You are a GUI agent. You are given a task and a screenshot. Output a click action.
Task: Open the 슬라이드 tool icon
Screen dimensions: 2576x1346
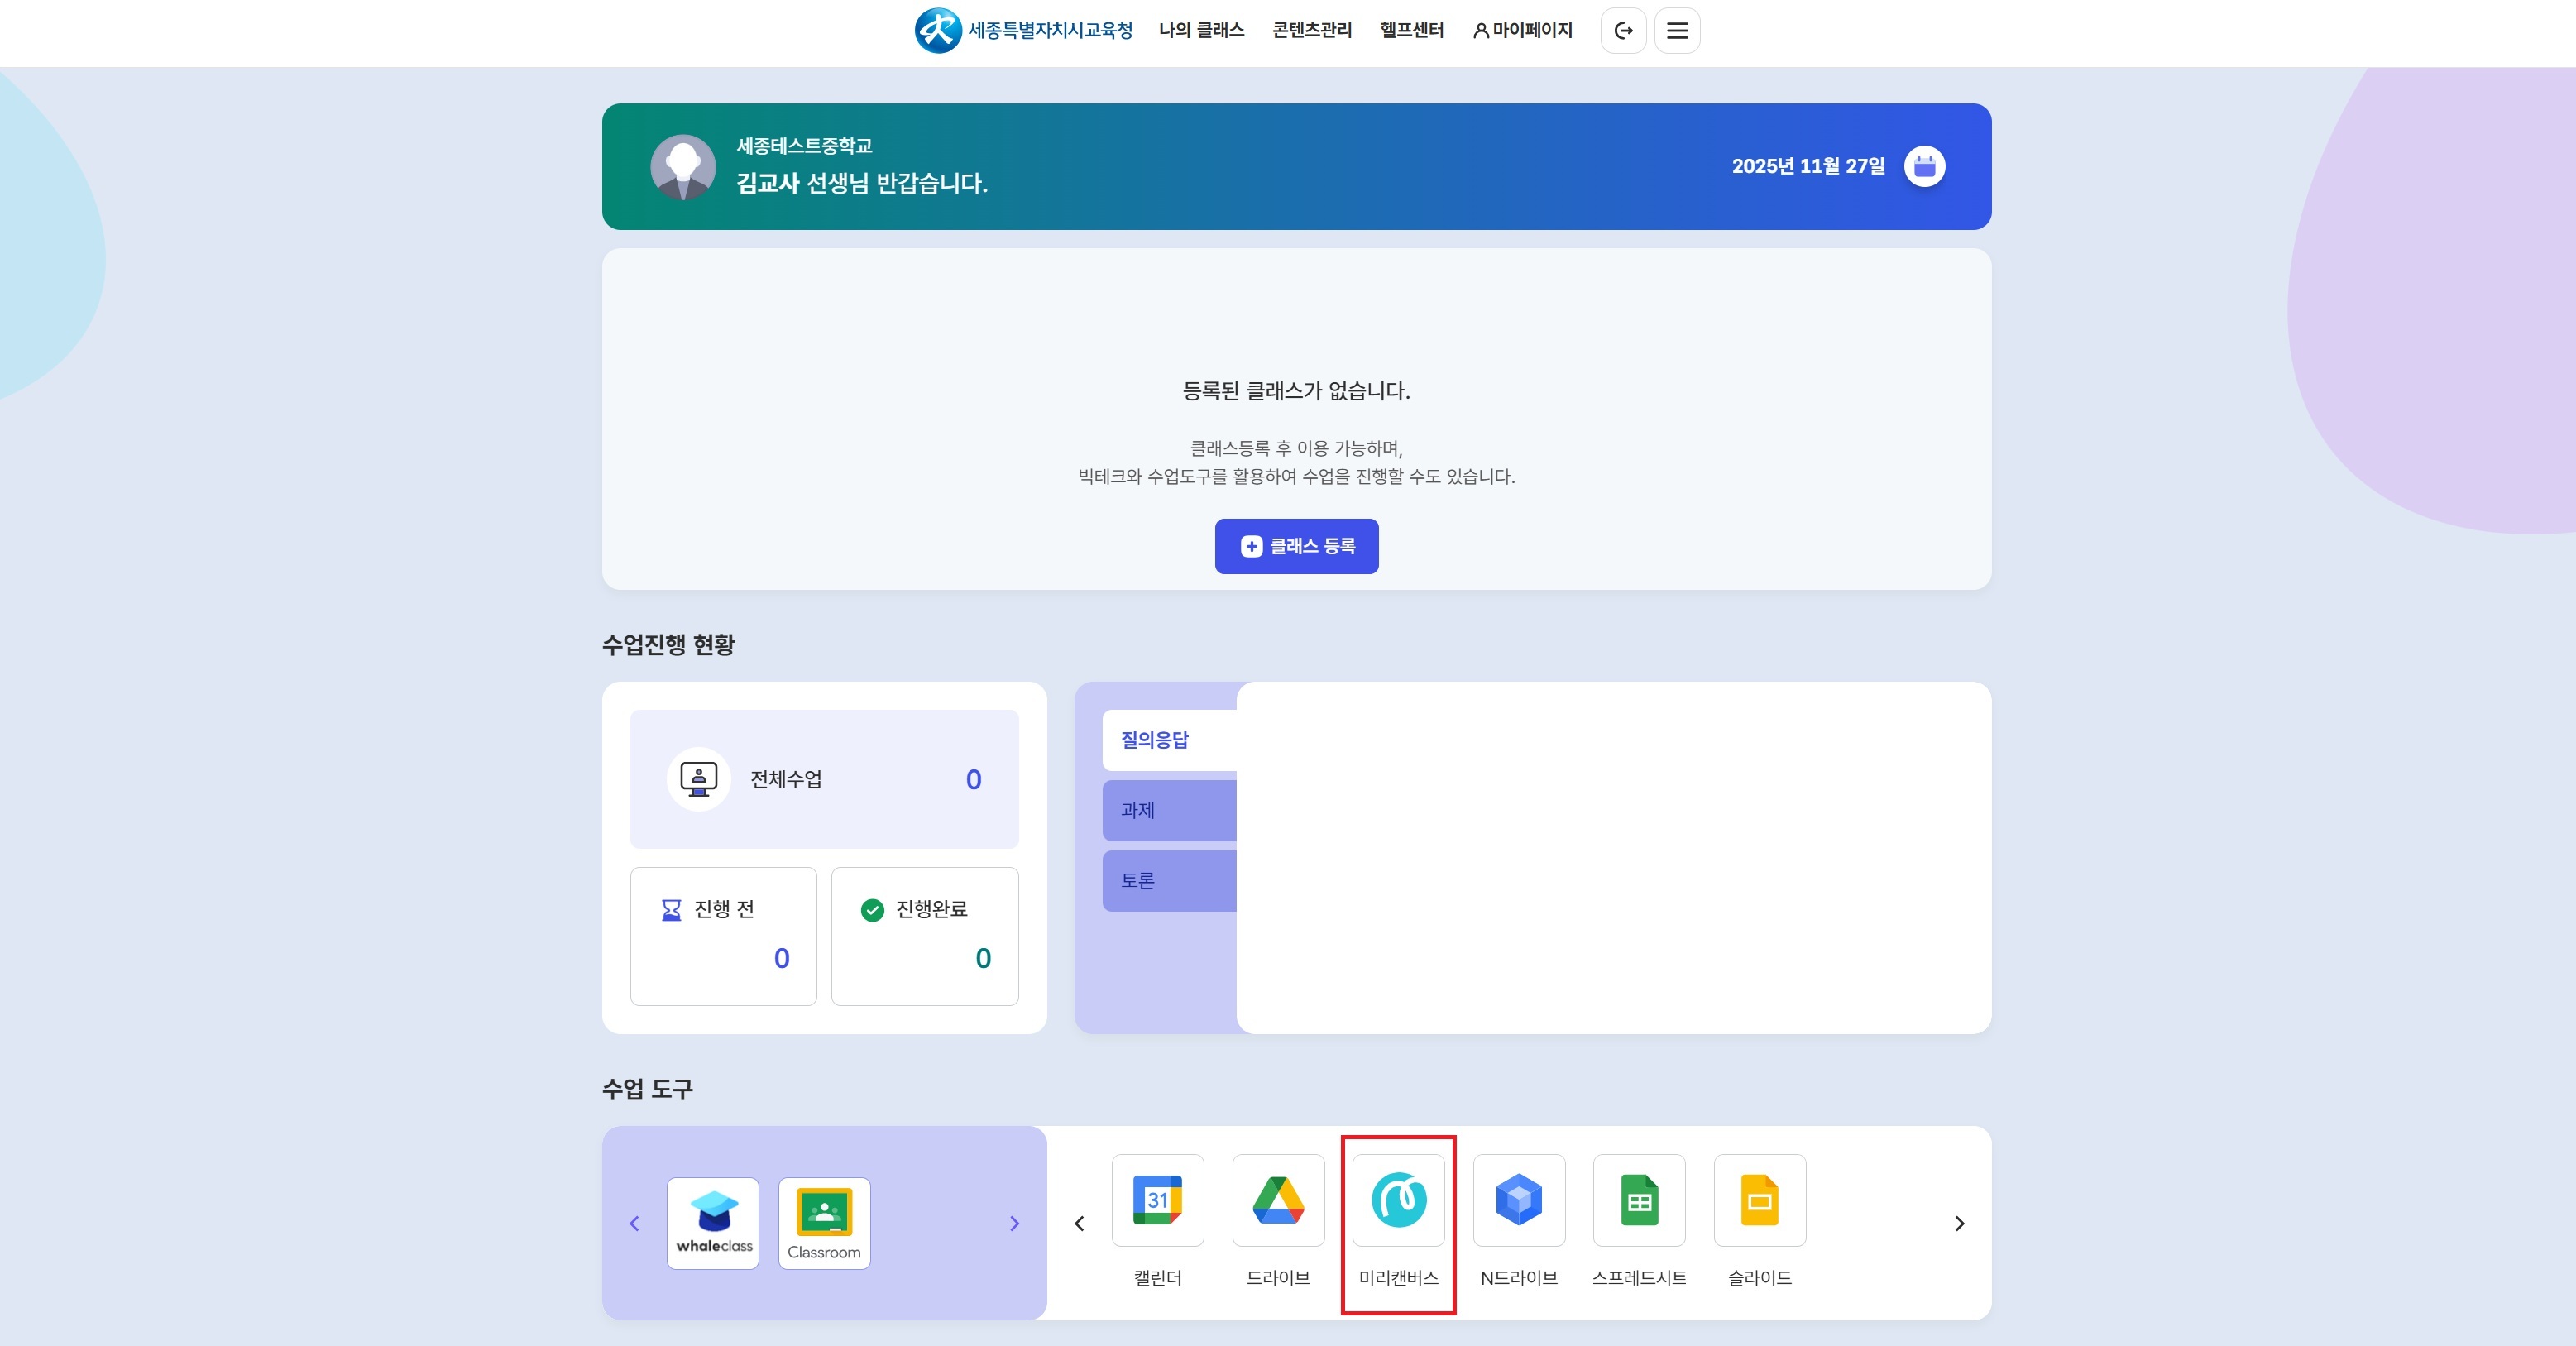coord(1759,1200)
